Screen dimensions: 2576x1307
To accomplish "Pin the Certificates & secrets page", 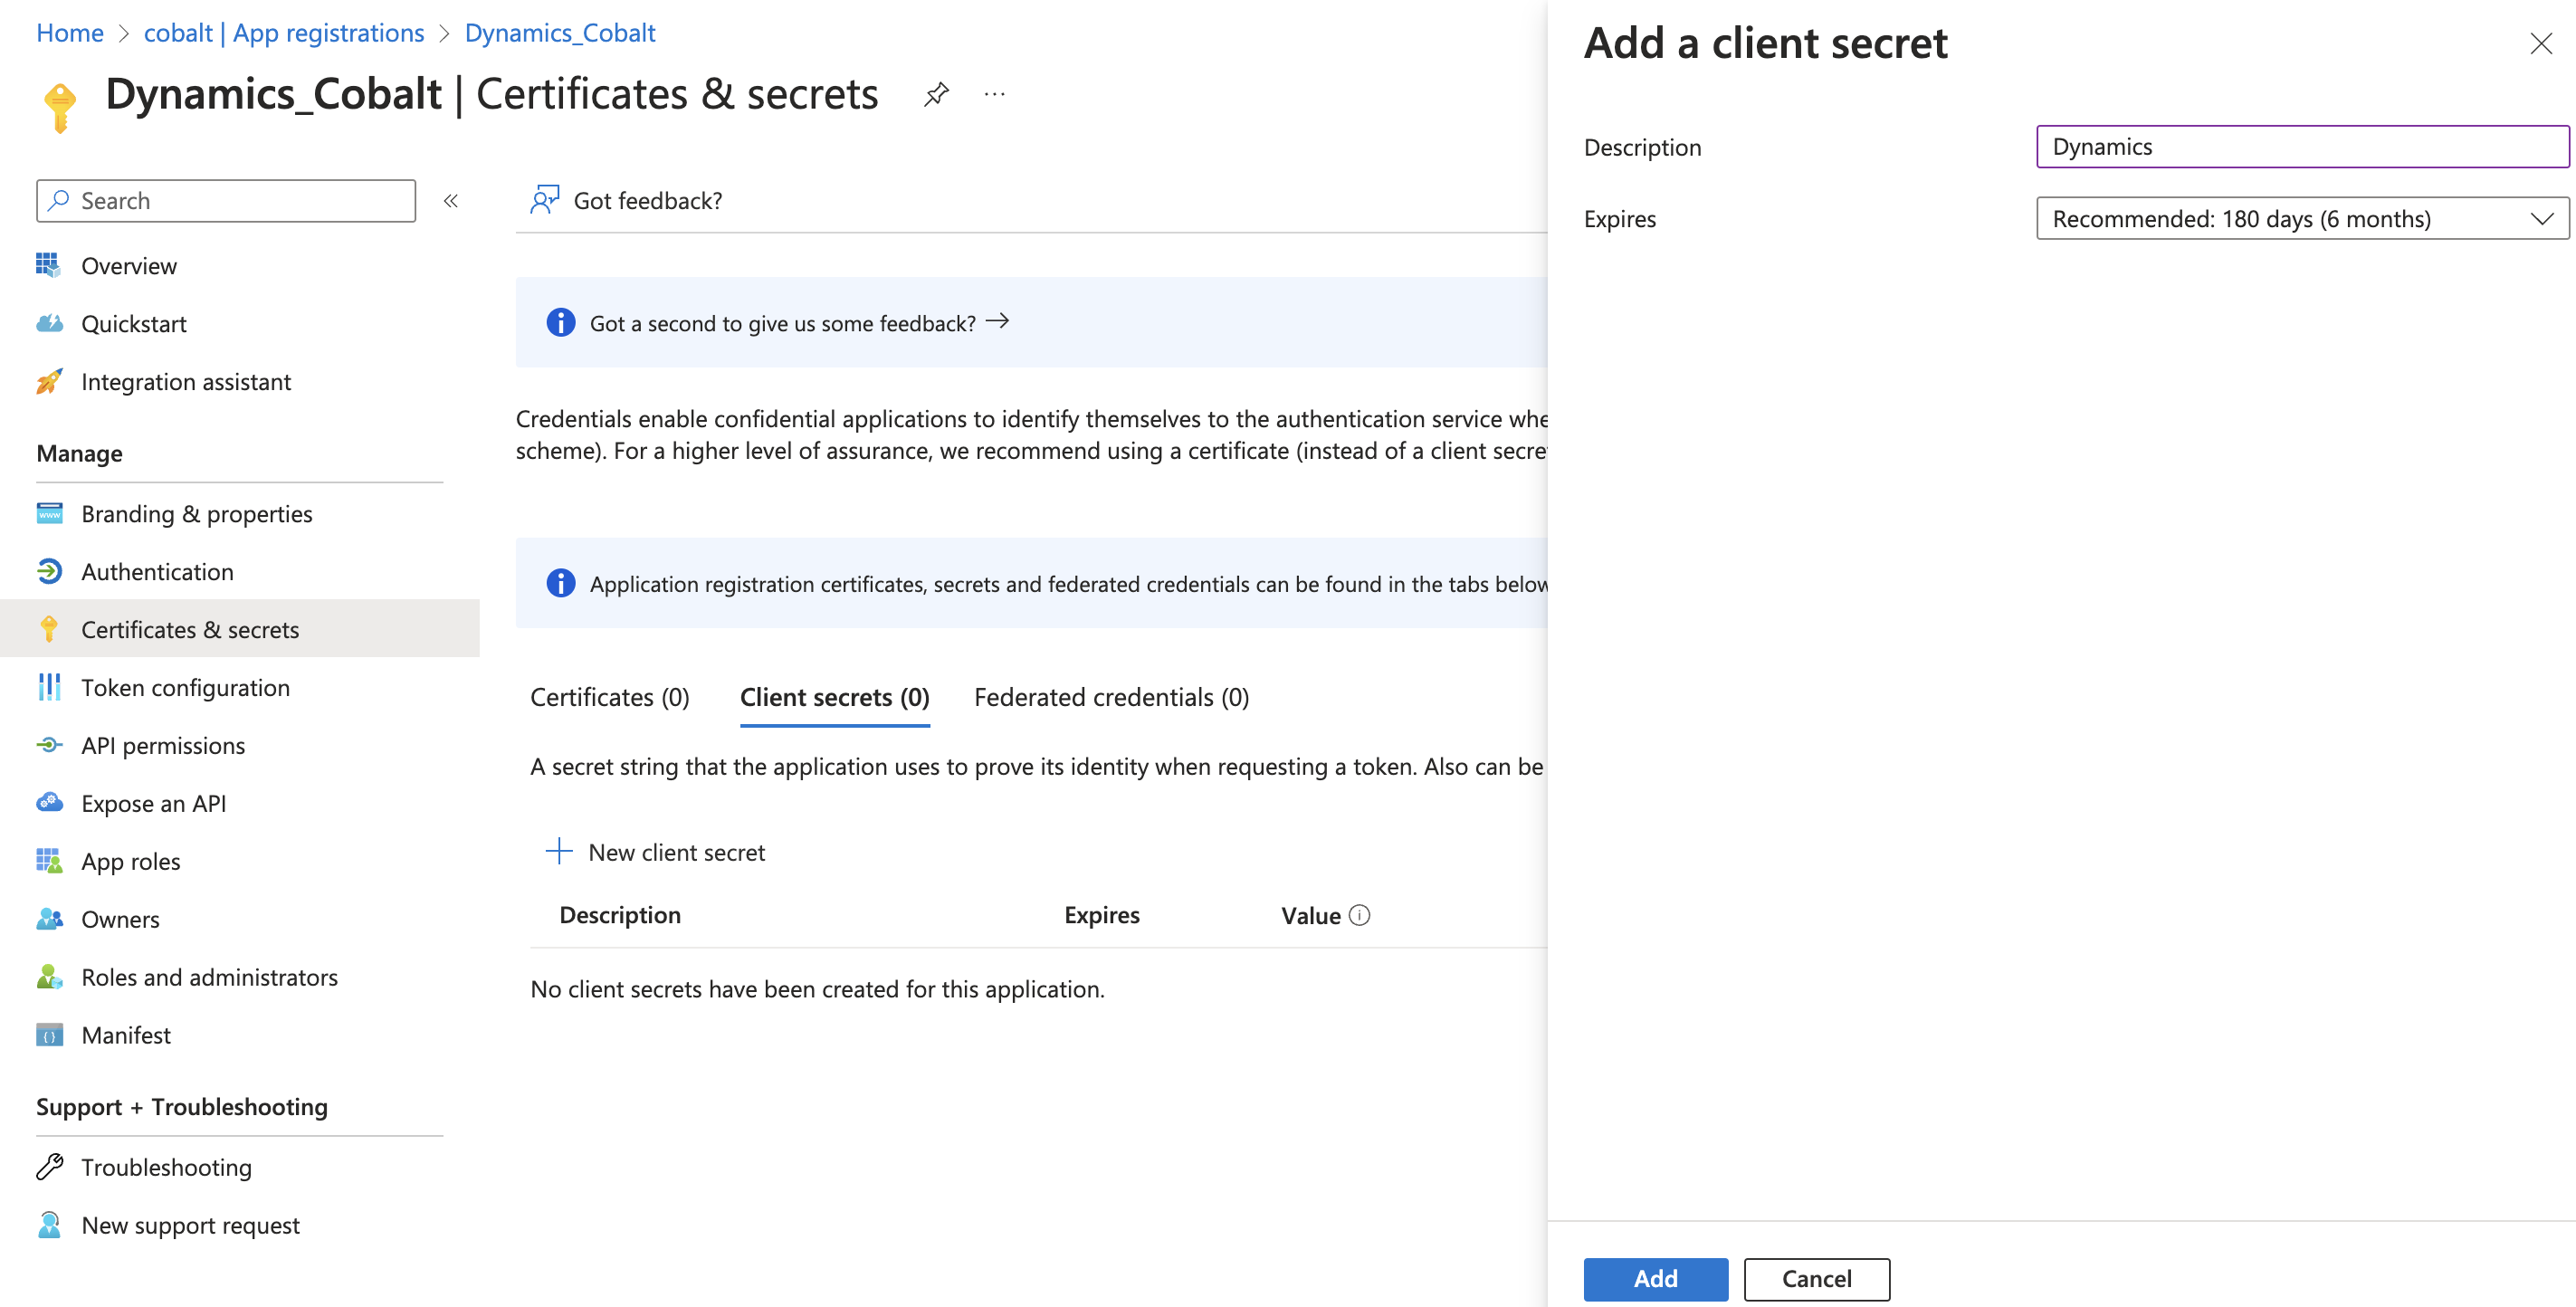I will (936, 93).
